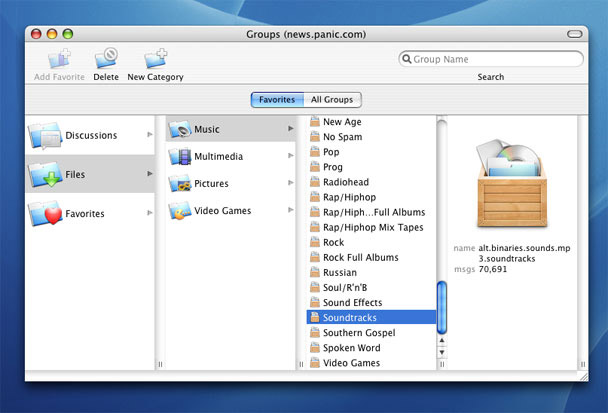Switch to the Favorites segment
The image size is (608, 413).
[x=277, y=100]
